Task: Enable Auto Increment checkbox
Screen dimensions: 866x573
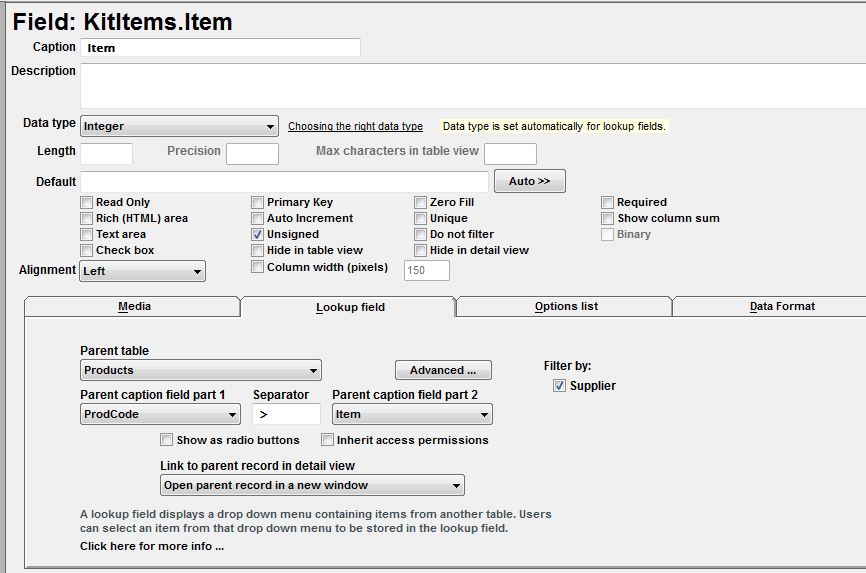Action: [x=257, y=218]
